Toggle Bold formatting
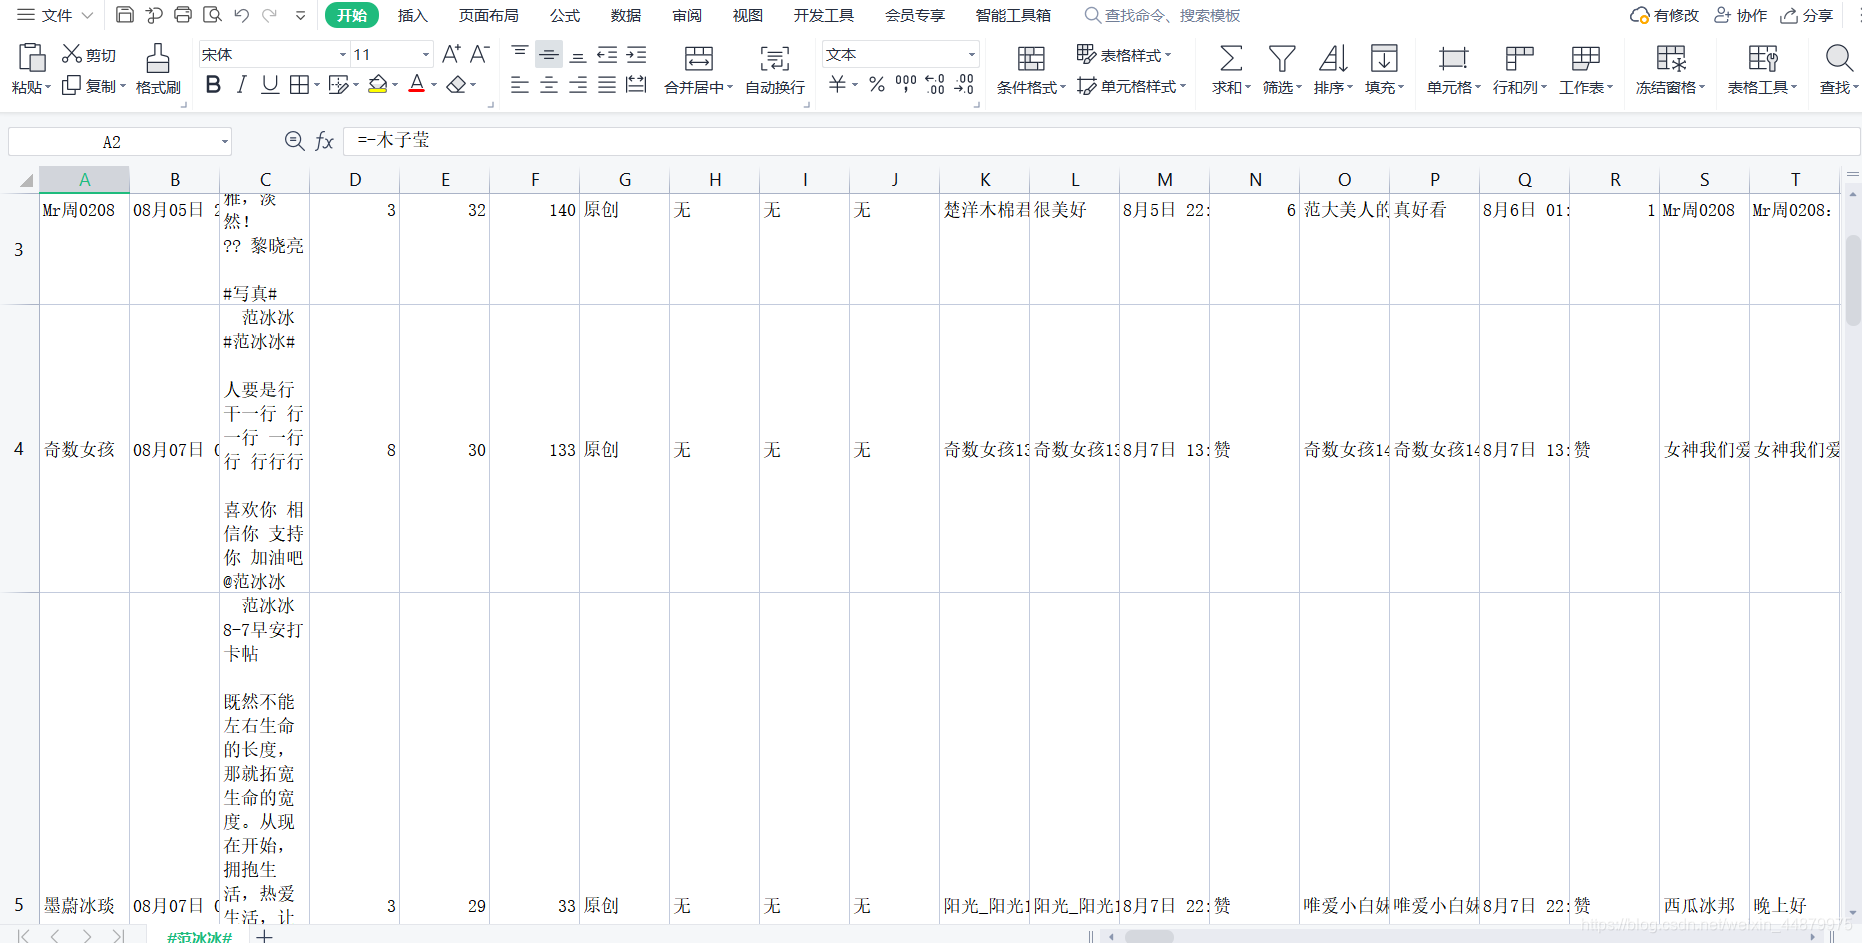The width and height of the screenshot is (1862, 943). click(x=213, y=85)
